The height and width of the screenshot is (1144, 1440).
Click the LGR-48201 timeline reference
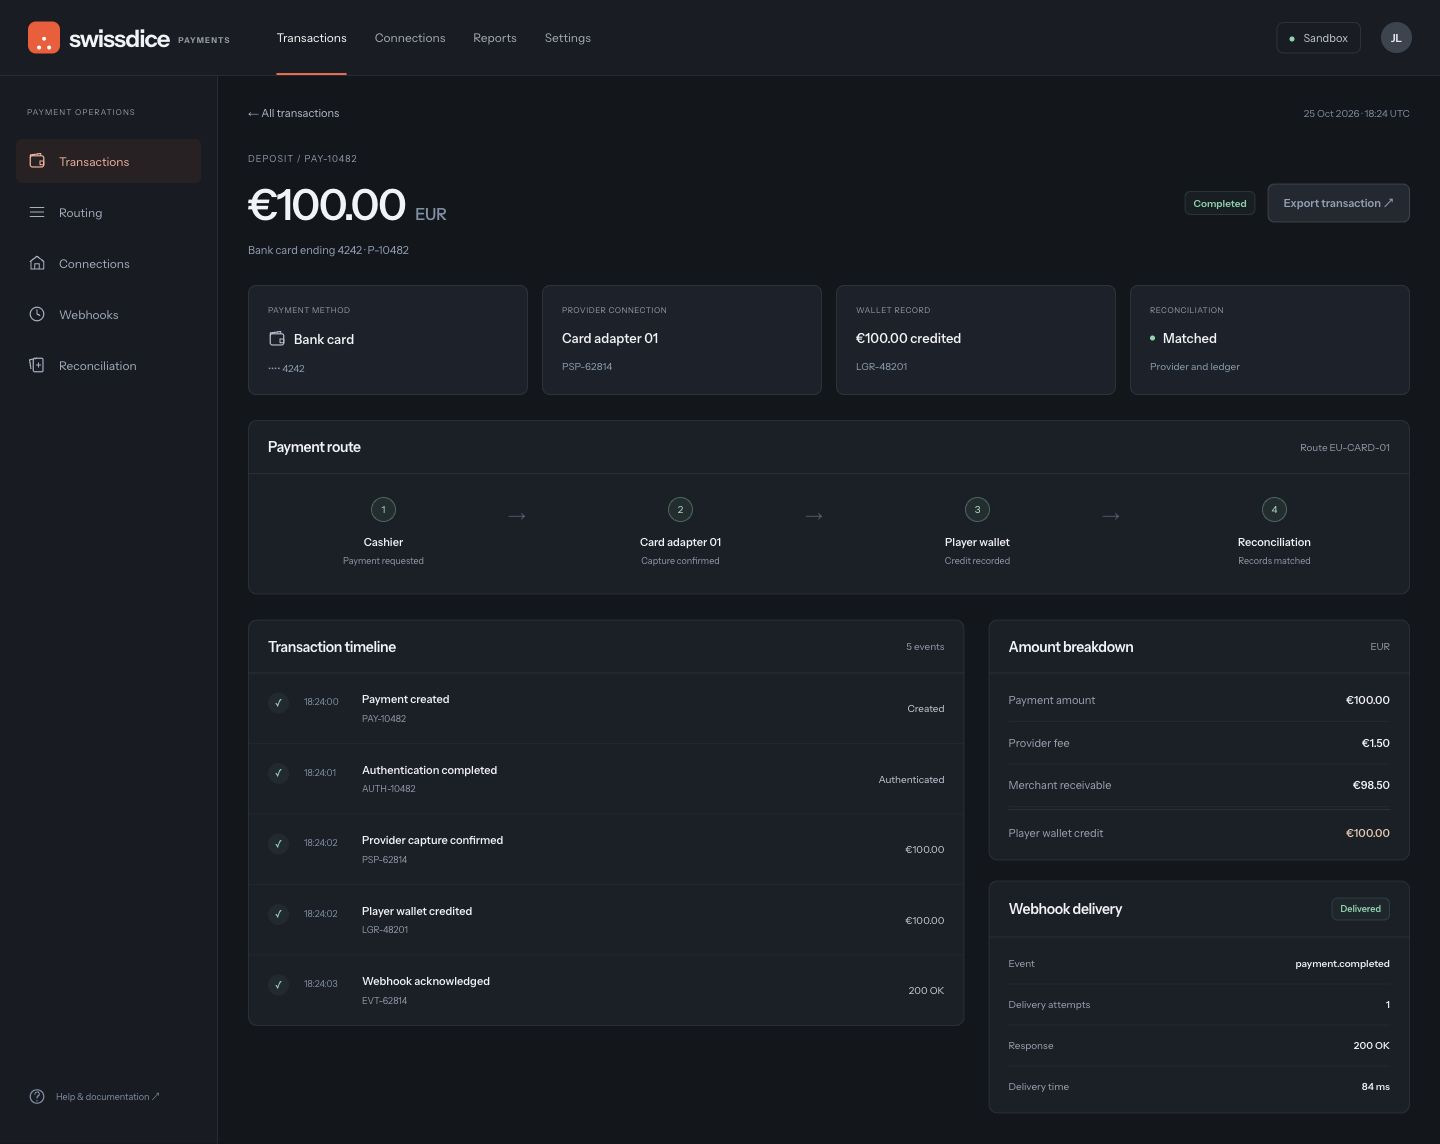385,930
